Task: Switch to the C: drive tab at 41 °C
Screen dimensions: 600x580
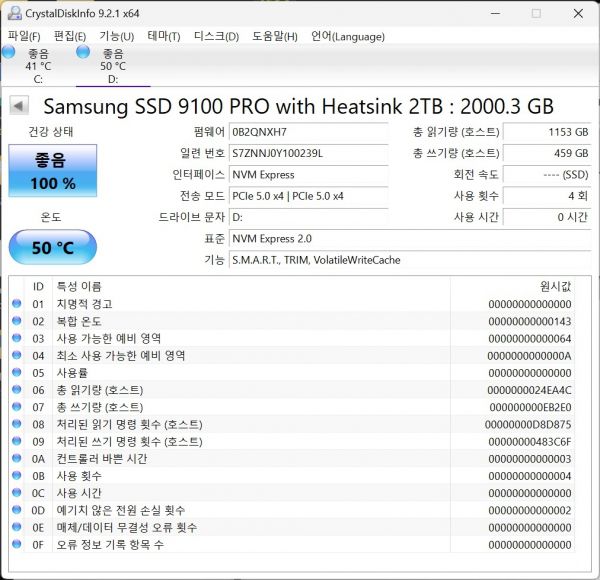Action: [38, 66]
